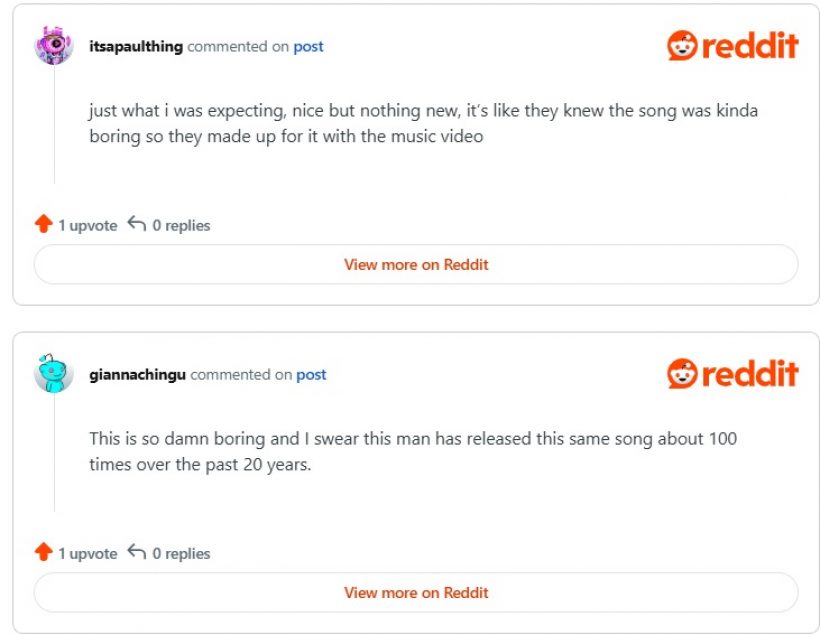
Task: Click '1 upvote' text on first comment
Action: 88,226
